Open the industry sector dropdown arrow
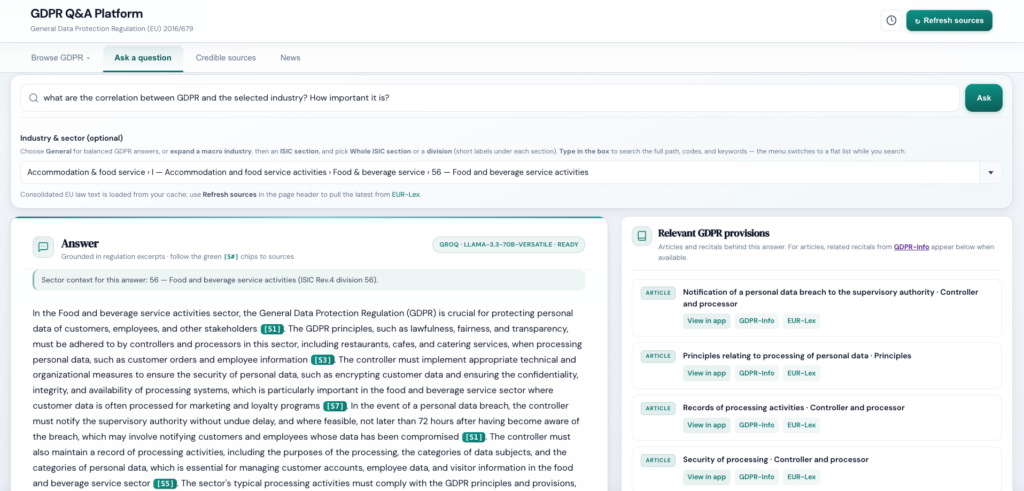Viewport: 1024px width, 491px height. 990,172
